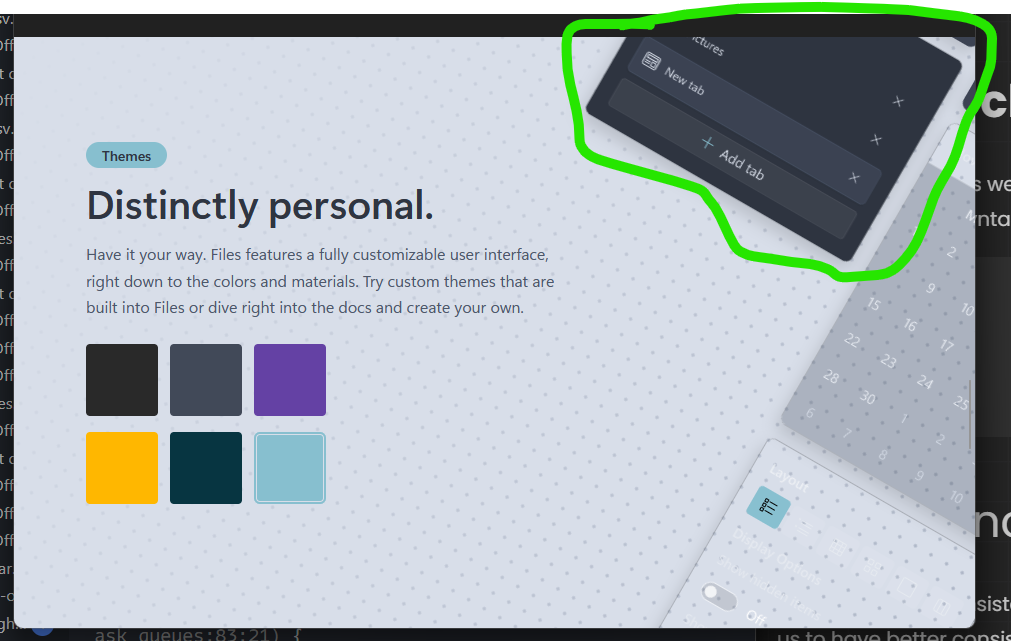Click the "Distinctly personal." heading
The width and height of the screenshot is (1011, 641).
pyautogui.click(x=260, y=206)
